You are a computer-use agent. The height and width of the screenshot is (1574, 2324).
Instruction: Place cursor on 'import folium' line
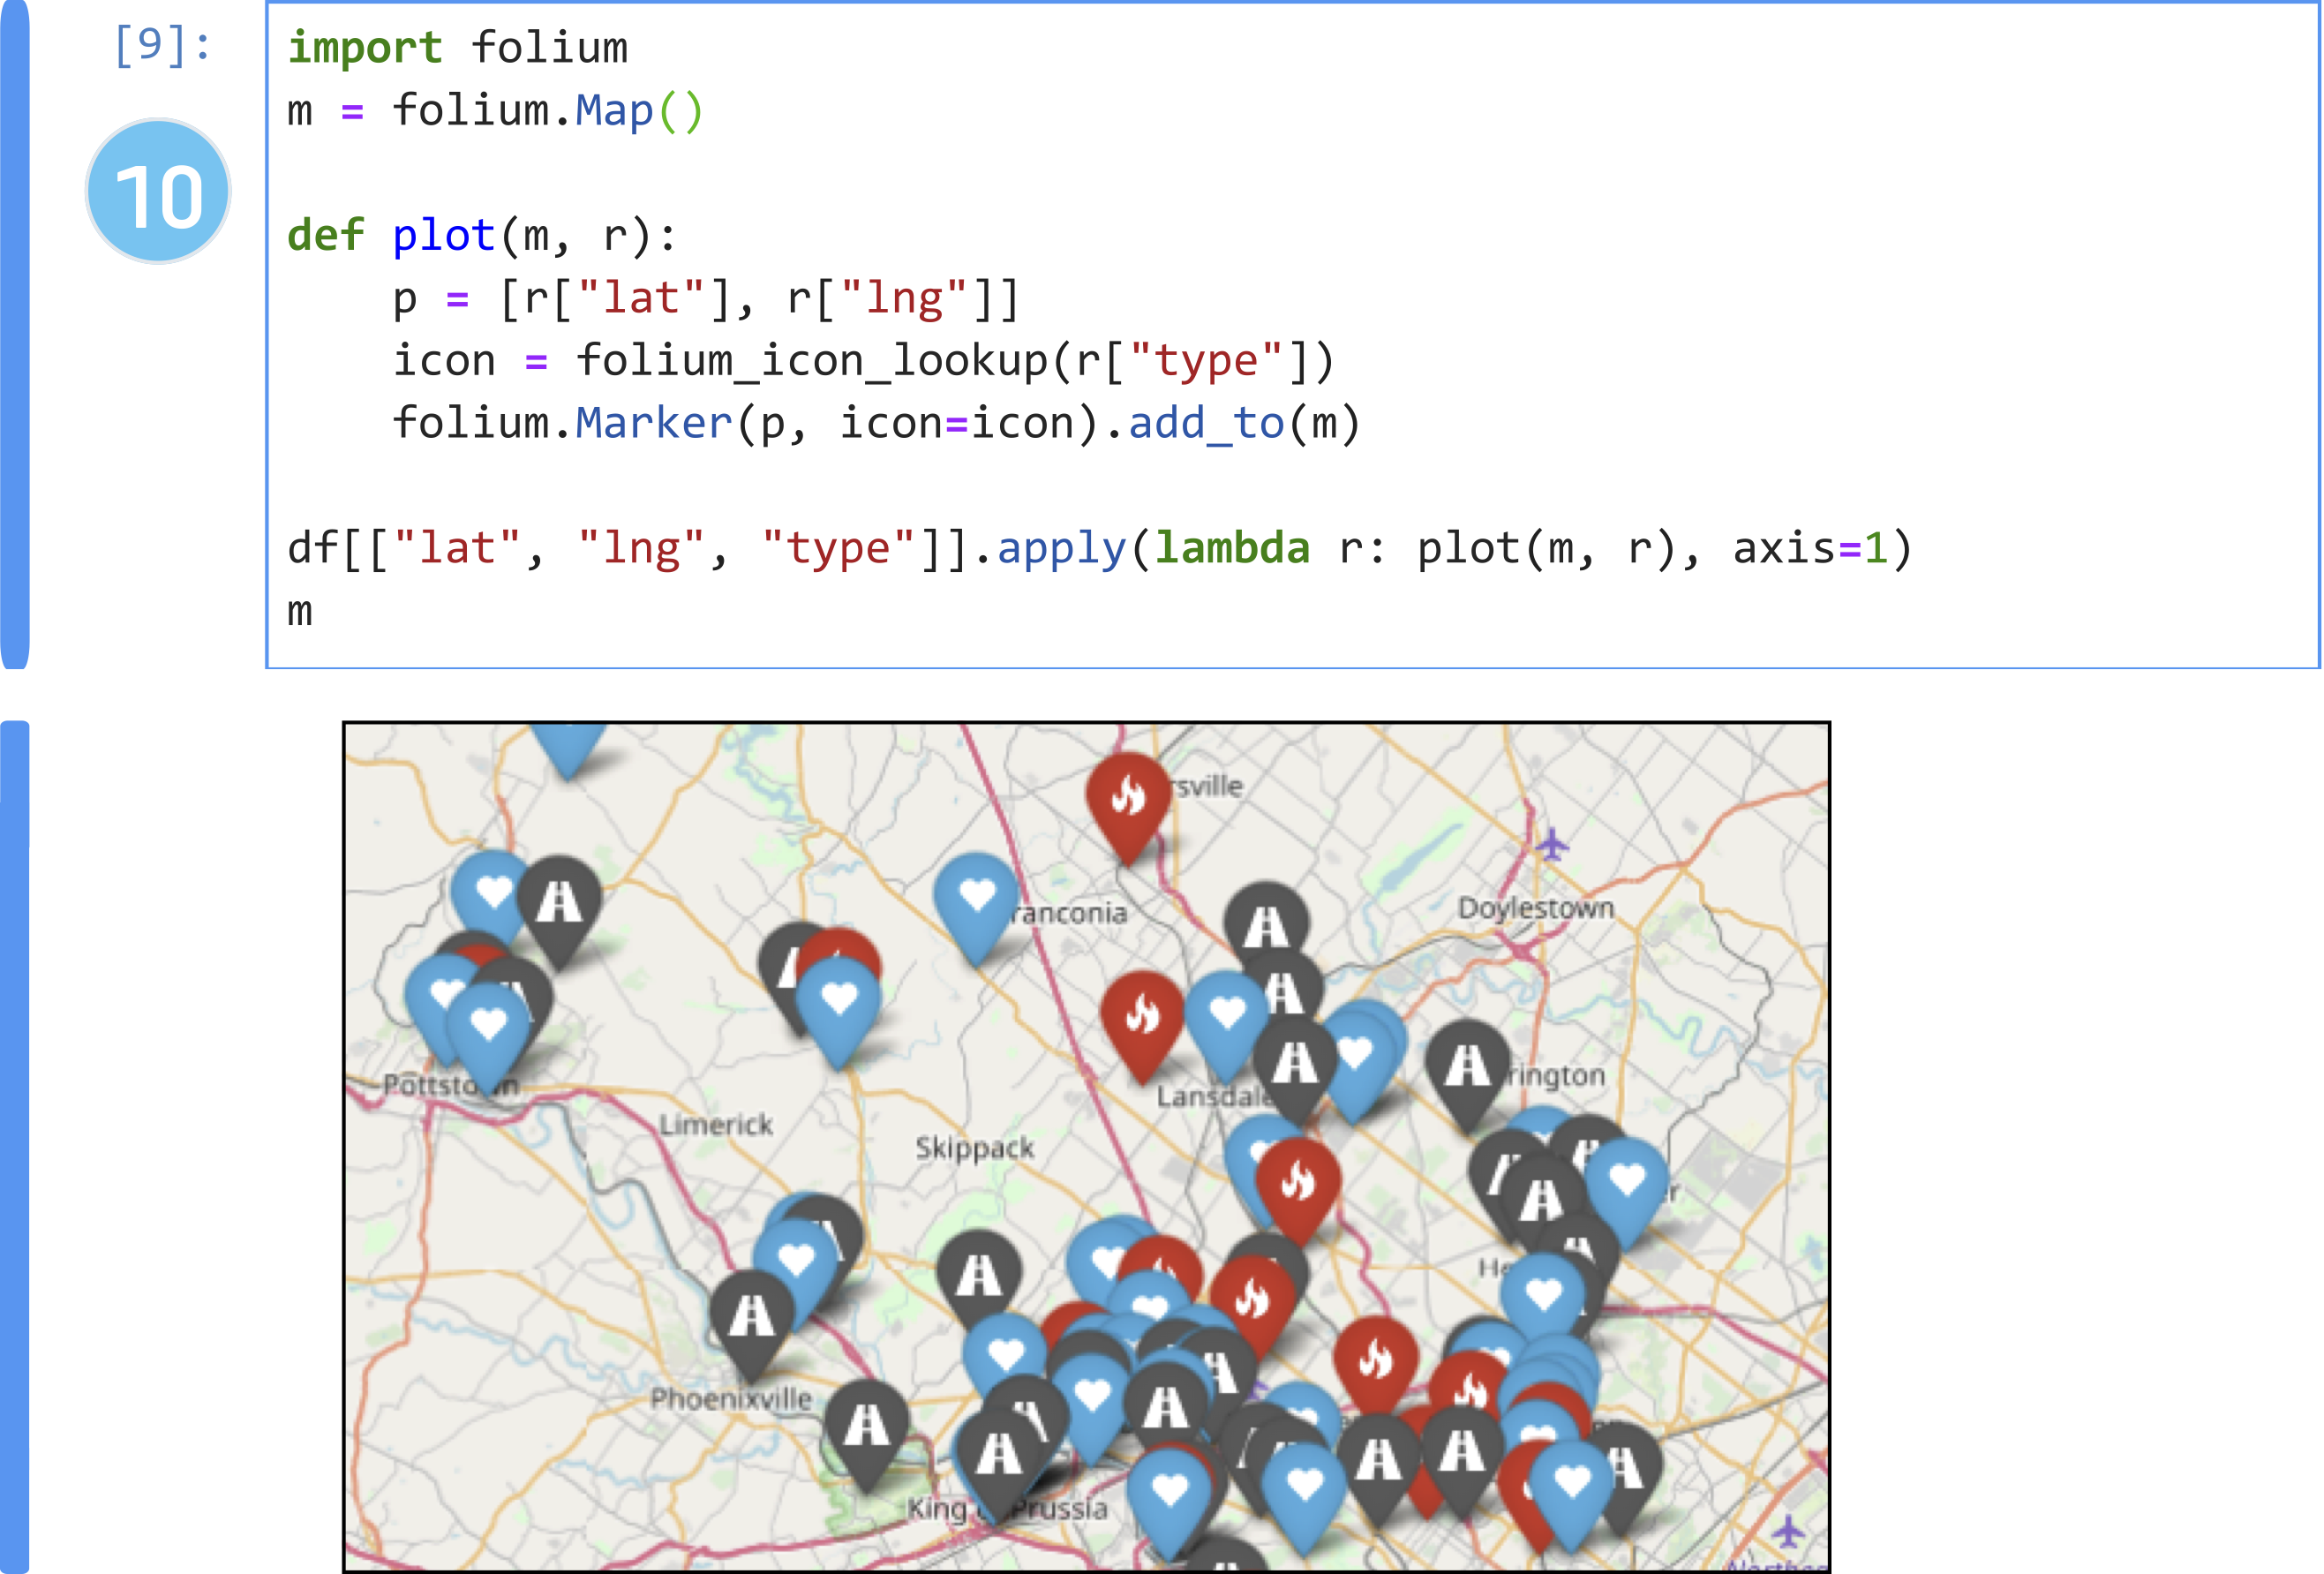[x=458, y=48]
